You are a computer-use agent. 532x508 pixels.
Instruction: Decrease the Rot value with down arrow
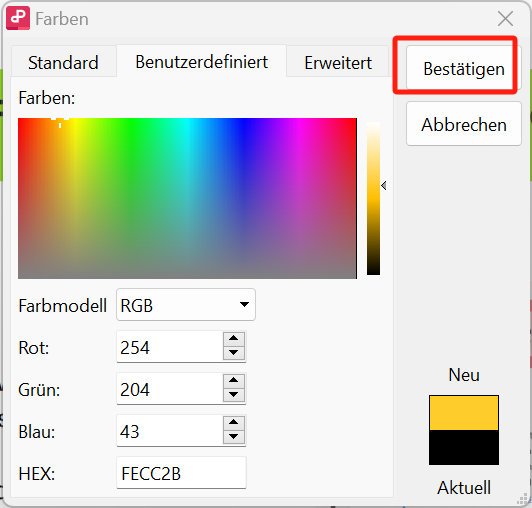point(233,353)
